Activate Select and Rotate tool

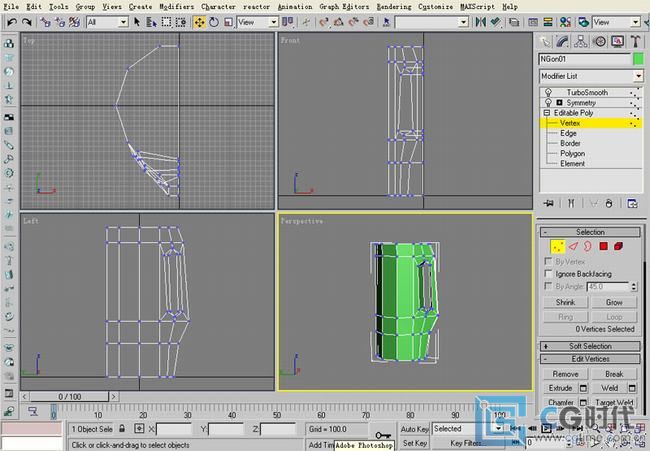214,22
